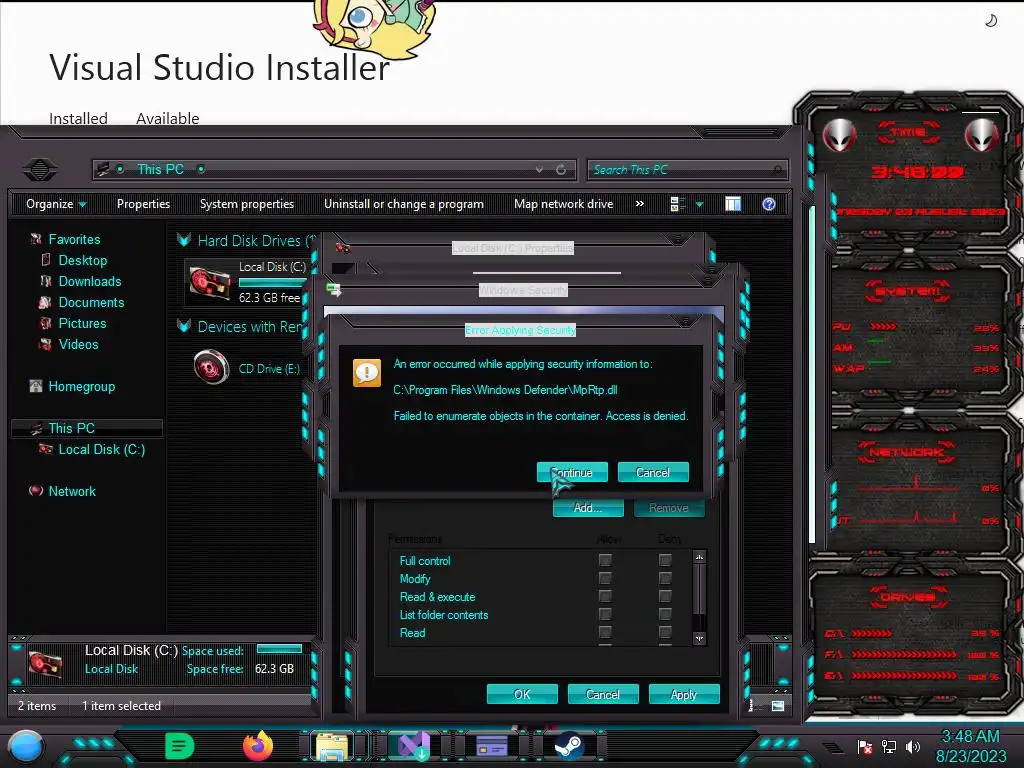Open Visual Studio Installer taskbar icon
1024x768 pixels.
tap(413, 746)
